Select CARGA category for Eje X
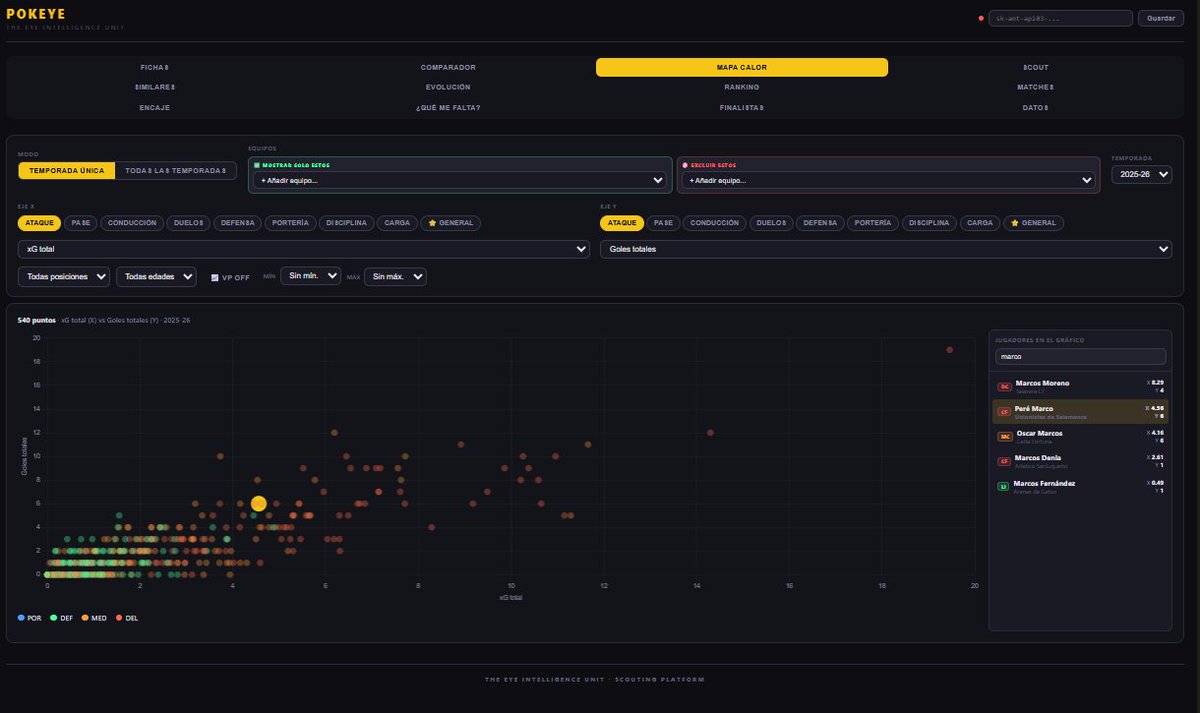Screen dimensions: 1200x713 click(397, 223)
